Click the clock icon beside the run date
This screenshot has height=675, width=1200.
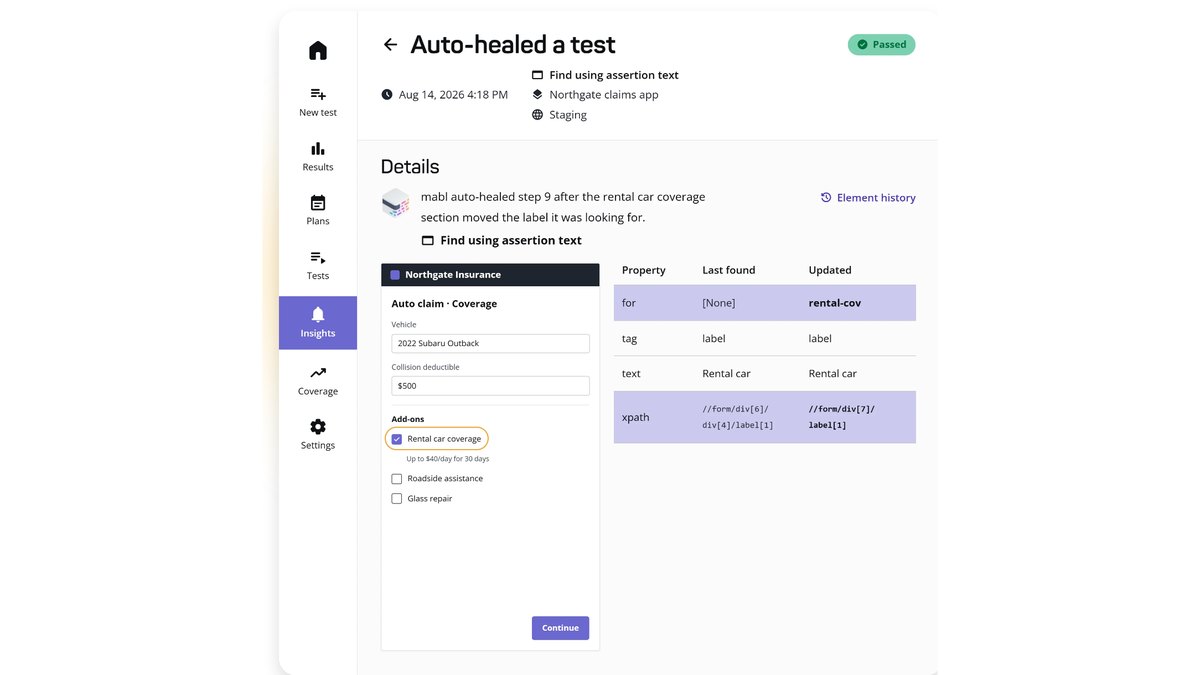387,95
